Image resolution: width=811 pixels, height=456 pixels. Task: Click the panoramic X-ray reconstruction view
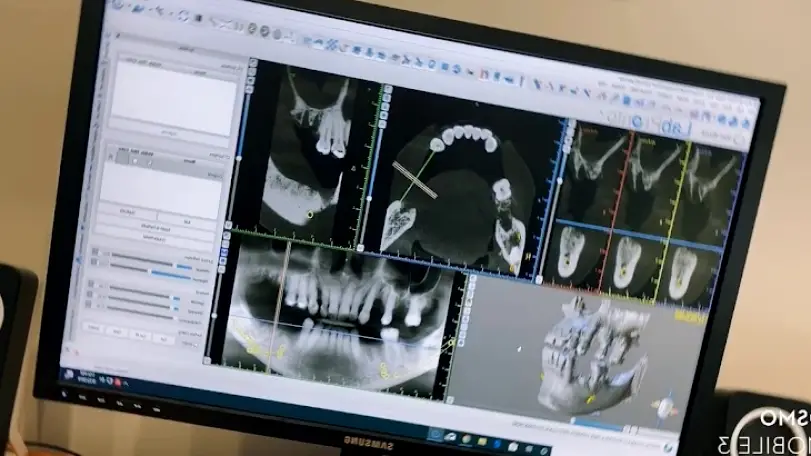click(341, 315)
